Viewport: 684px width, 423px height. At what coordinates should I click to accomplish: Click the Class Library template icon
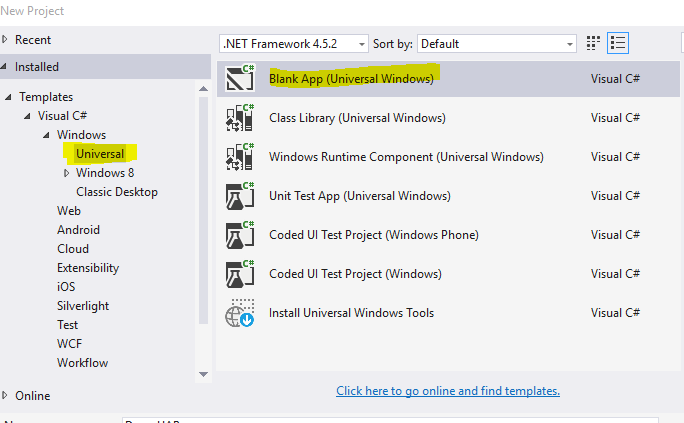[240, 118]
